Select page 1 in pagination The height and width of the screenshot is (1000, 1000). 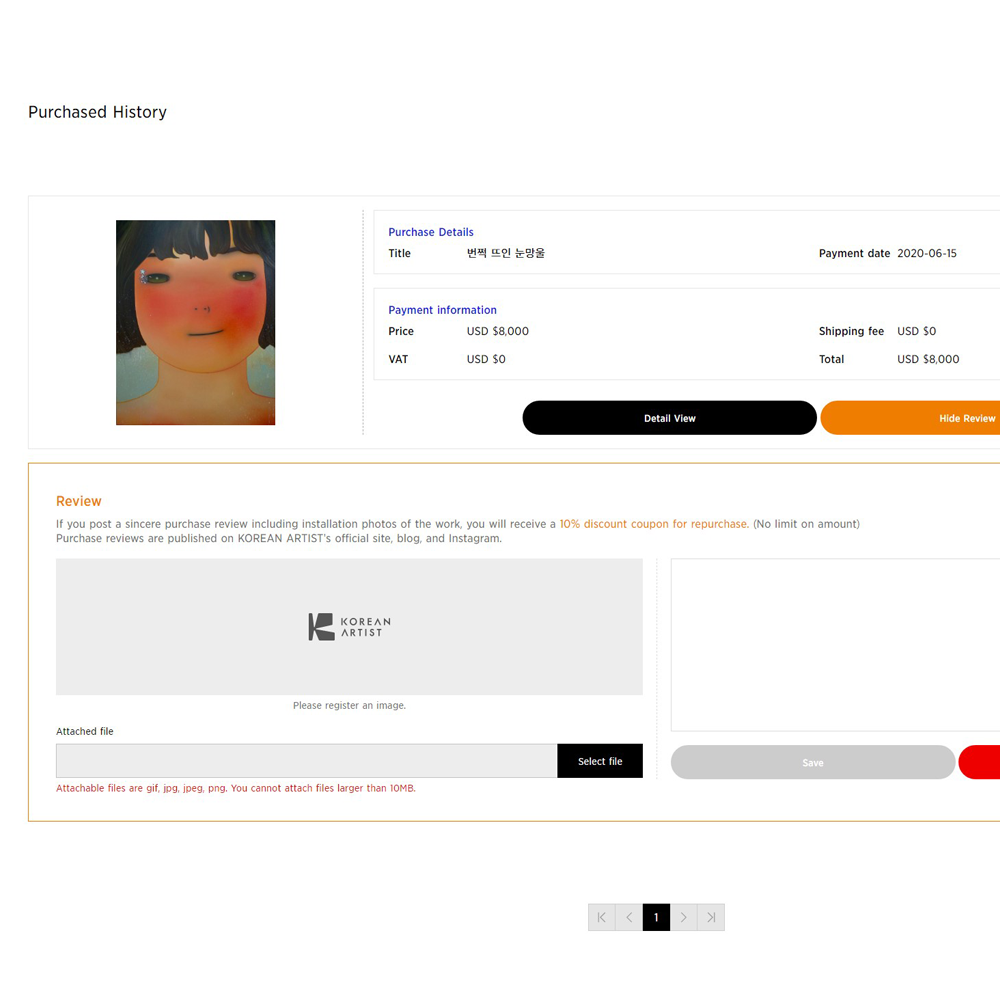(x=656, y=917)
